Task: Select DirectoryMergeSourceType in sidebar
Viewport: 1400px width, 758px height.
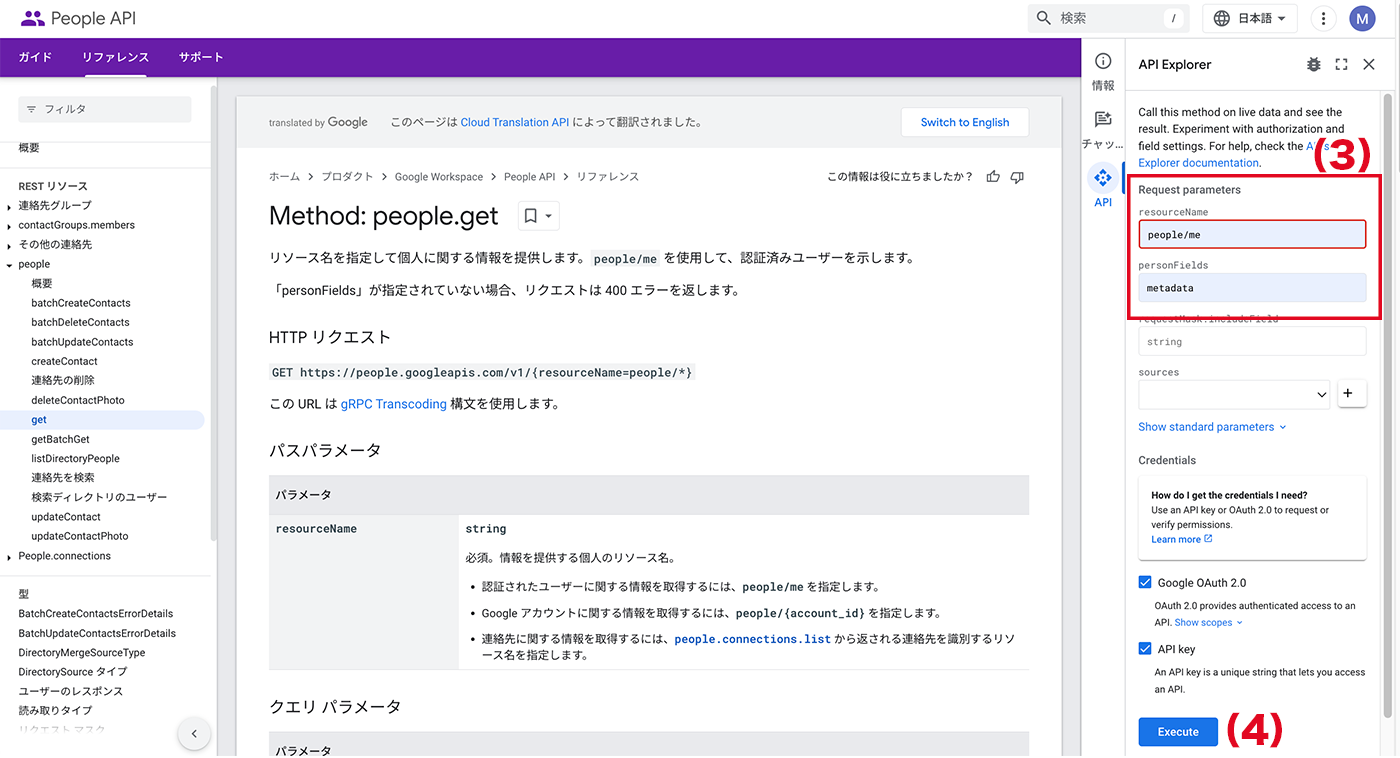Action: coord(82,653)
